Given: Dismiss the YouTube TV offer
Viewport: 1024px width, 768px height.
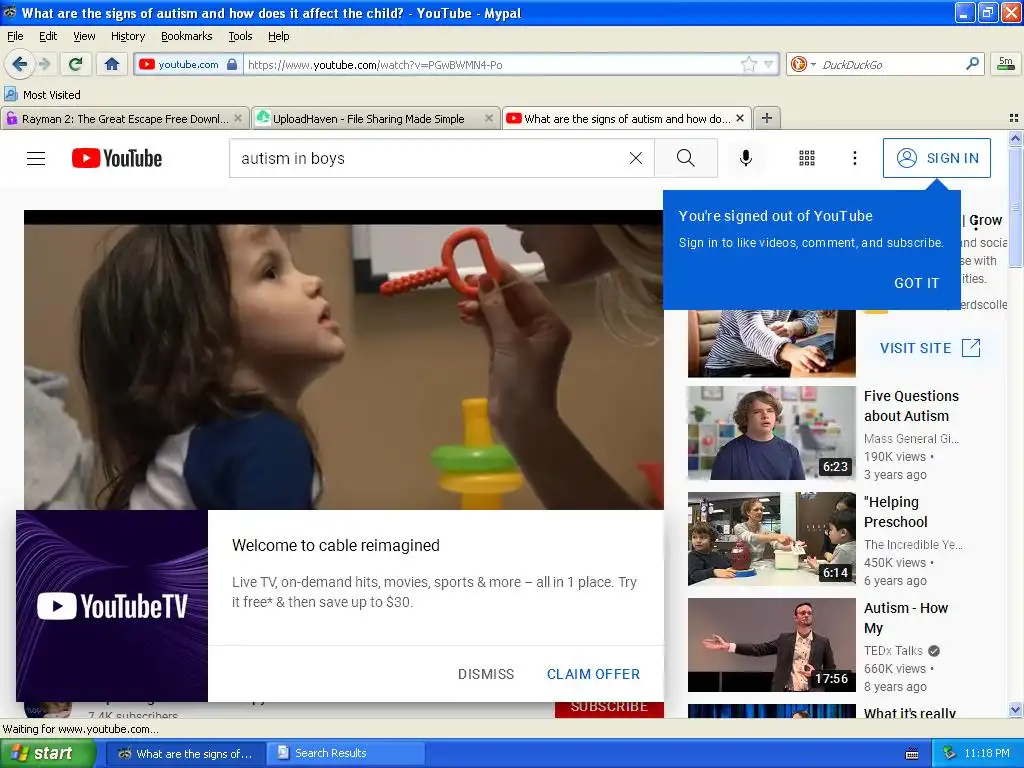Looking at the screenshot, I should pyautogui.click(x=486, y=674).
